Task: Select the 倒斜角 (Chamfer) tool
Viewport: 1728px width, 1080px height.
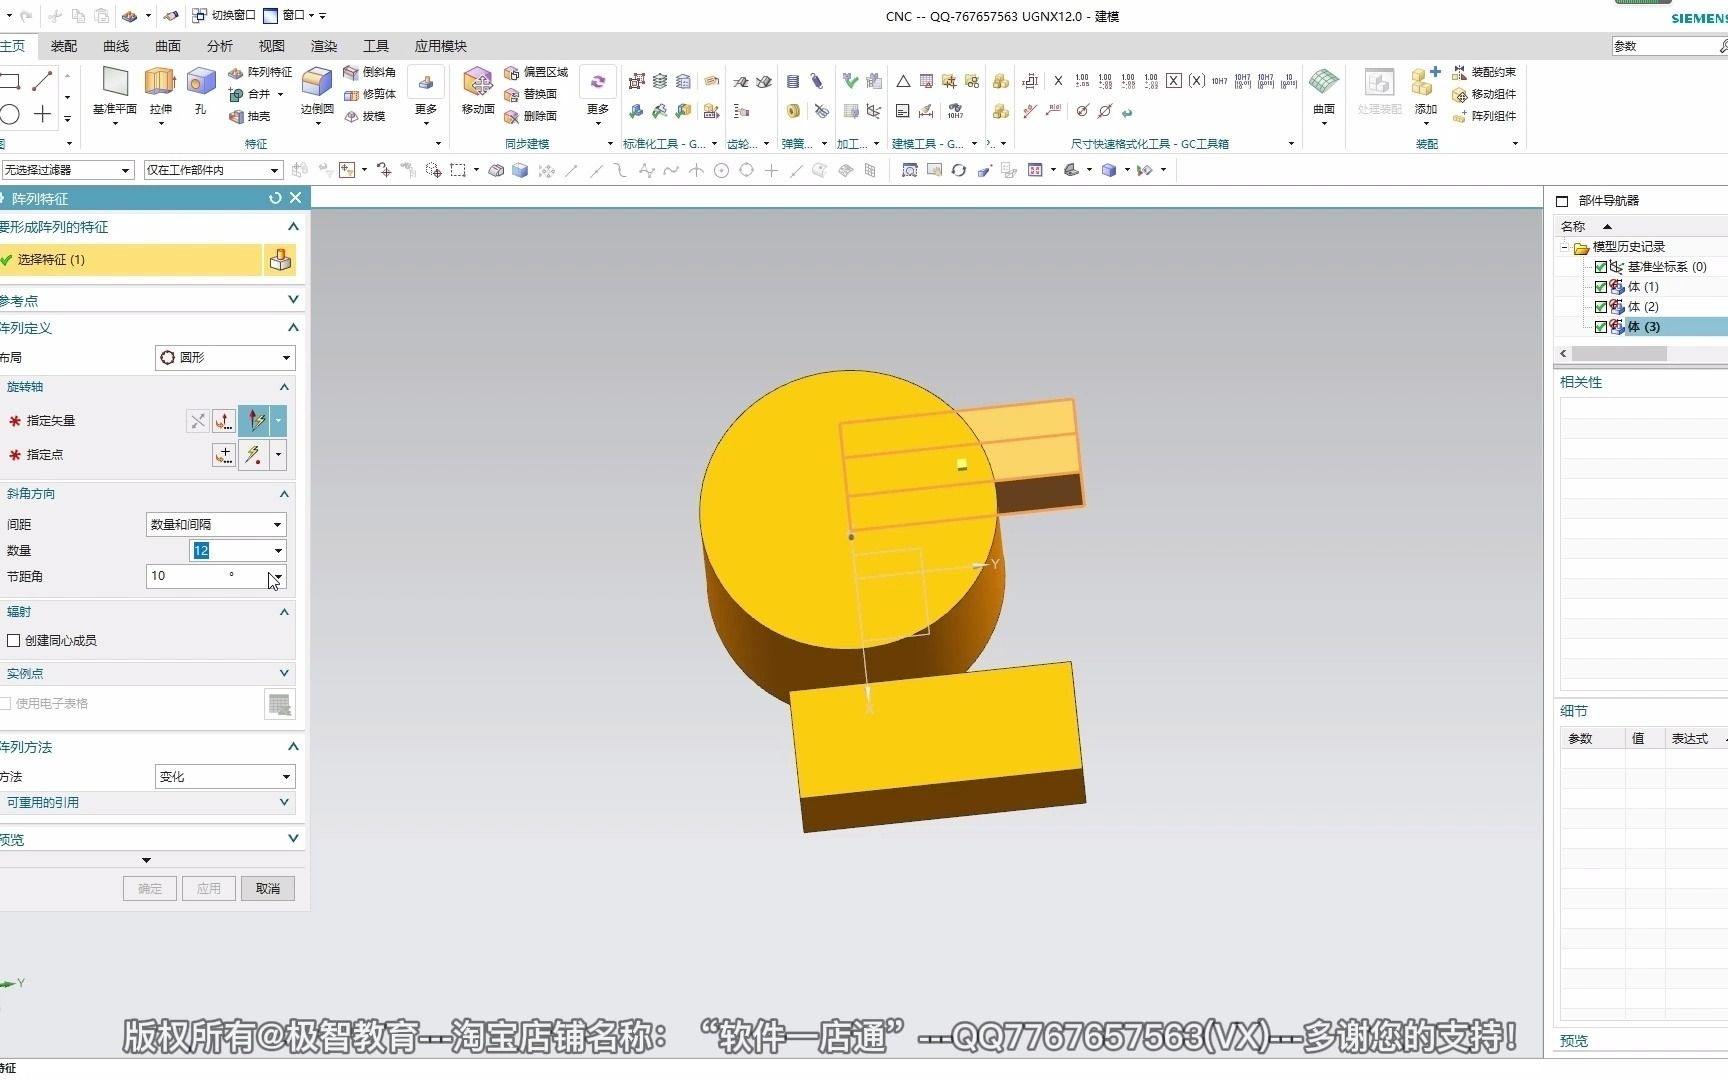Action: coord(366,73)
